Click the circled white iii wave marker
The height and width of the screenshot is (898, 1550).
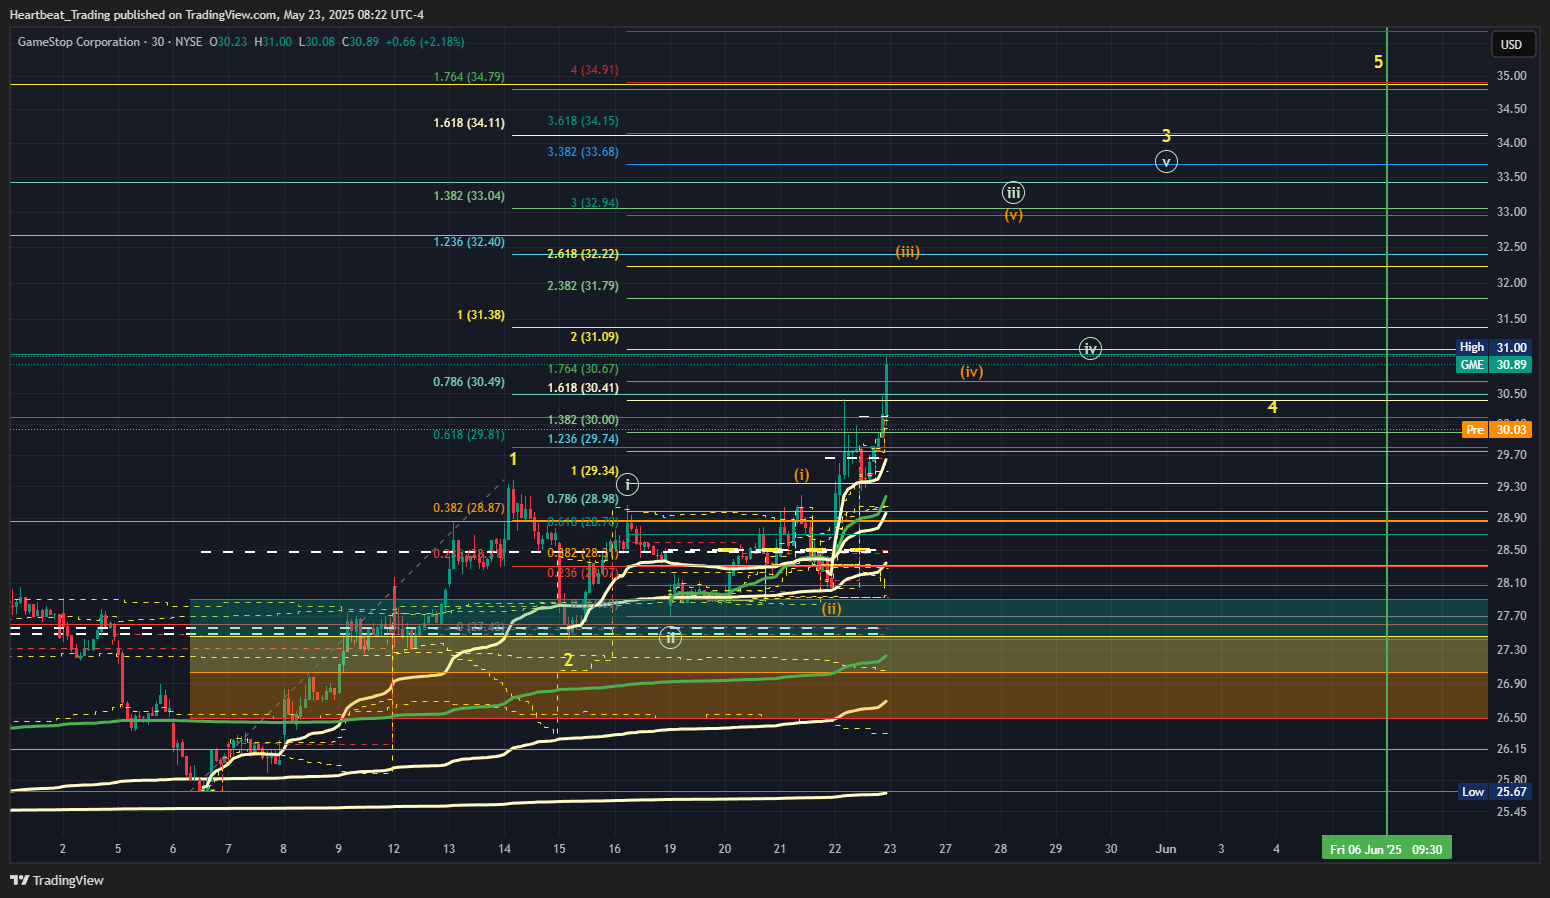coord(1013,193)
